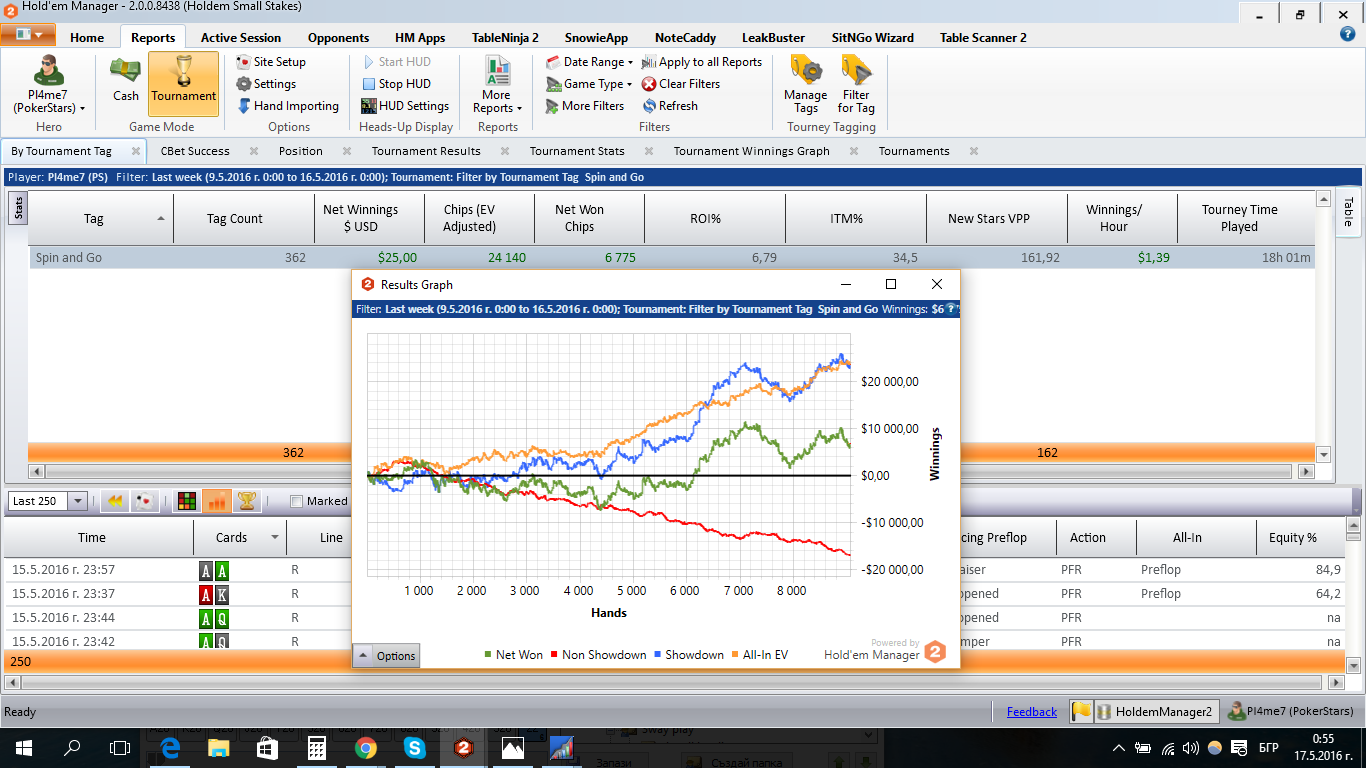Screen dimensions: 1366x768
Task: Switch to the CBet Success report tab
Action: pyautogui.click(x=195, y=151)
